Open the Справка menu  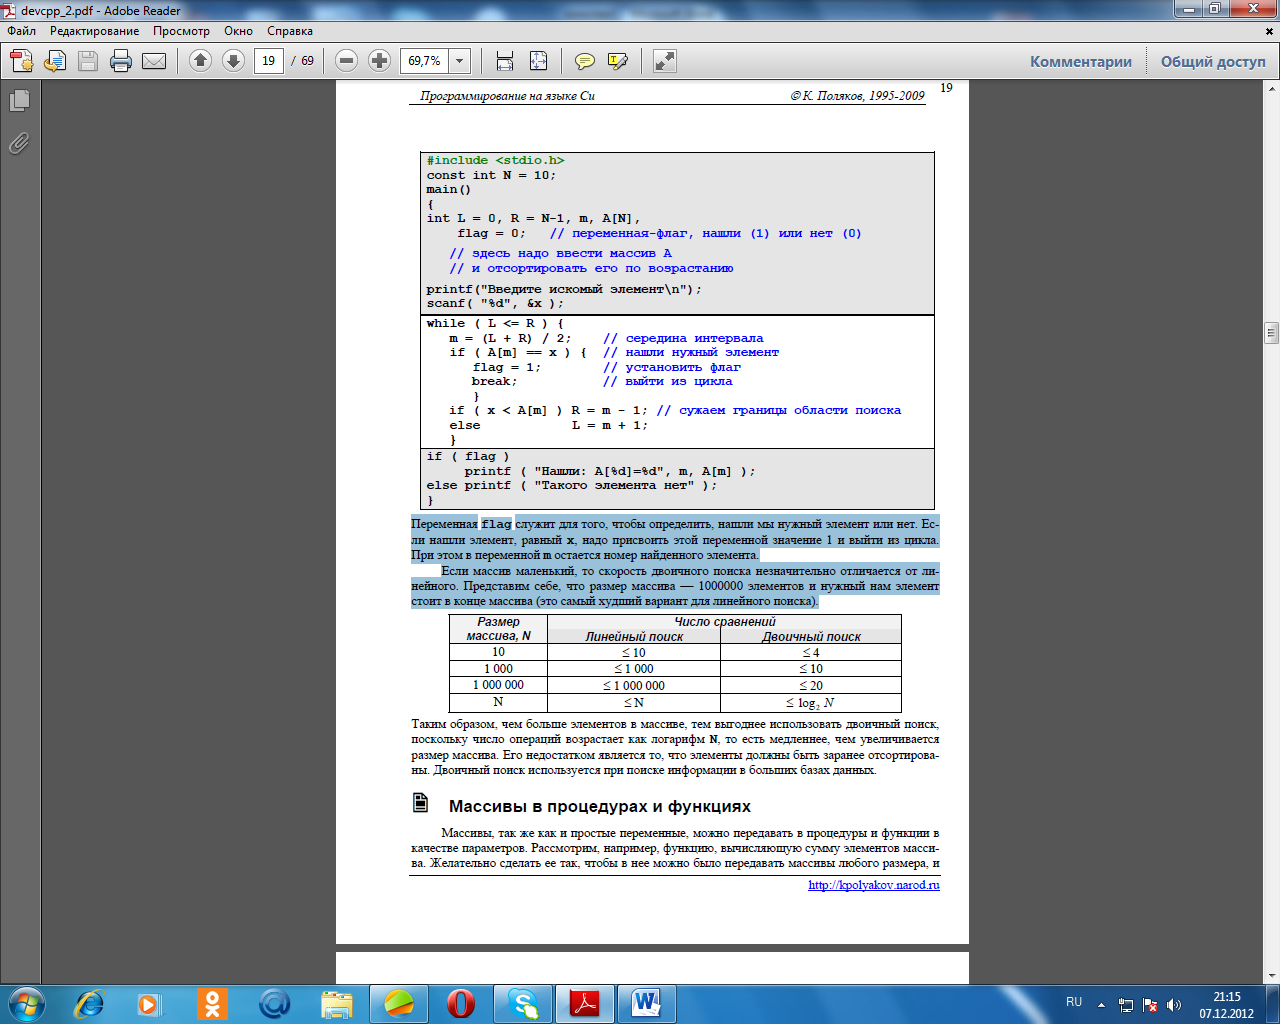pos(290,31)
